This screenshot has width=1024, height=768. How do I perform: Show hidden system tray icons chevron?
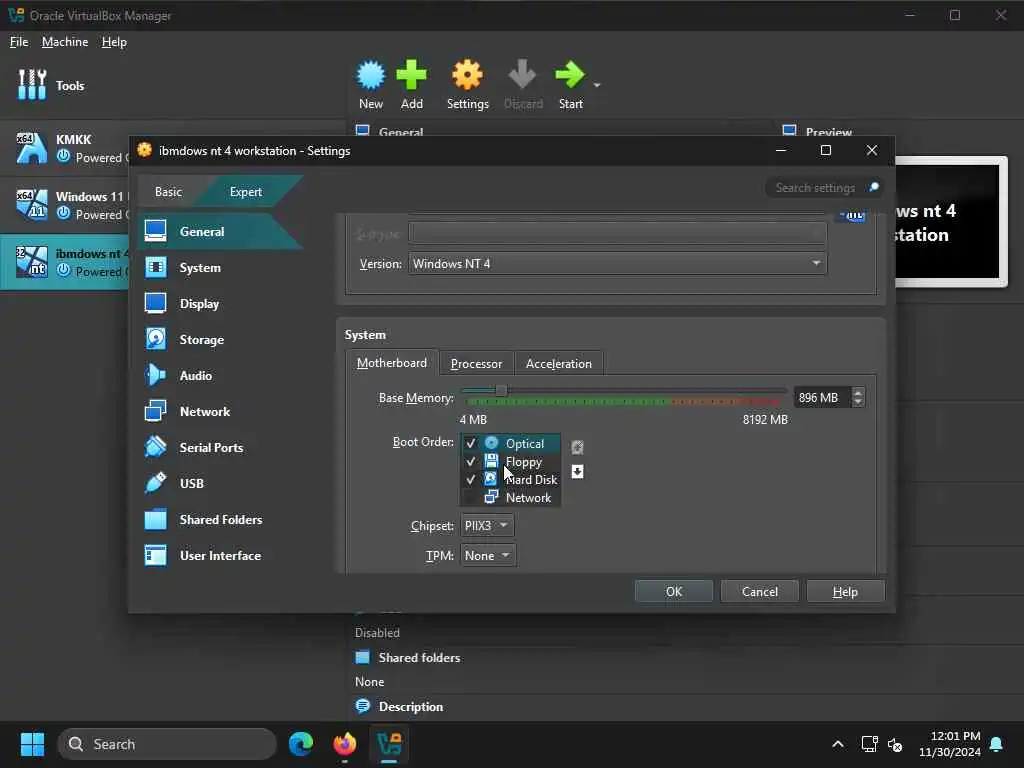(838, 744)
